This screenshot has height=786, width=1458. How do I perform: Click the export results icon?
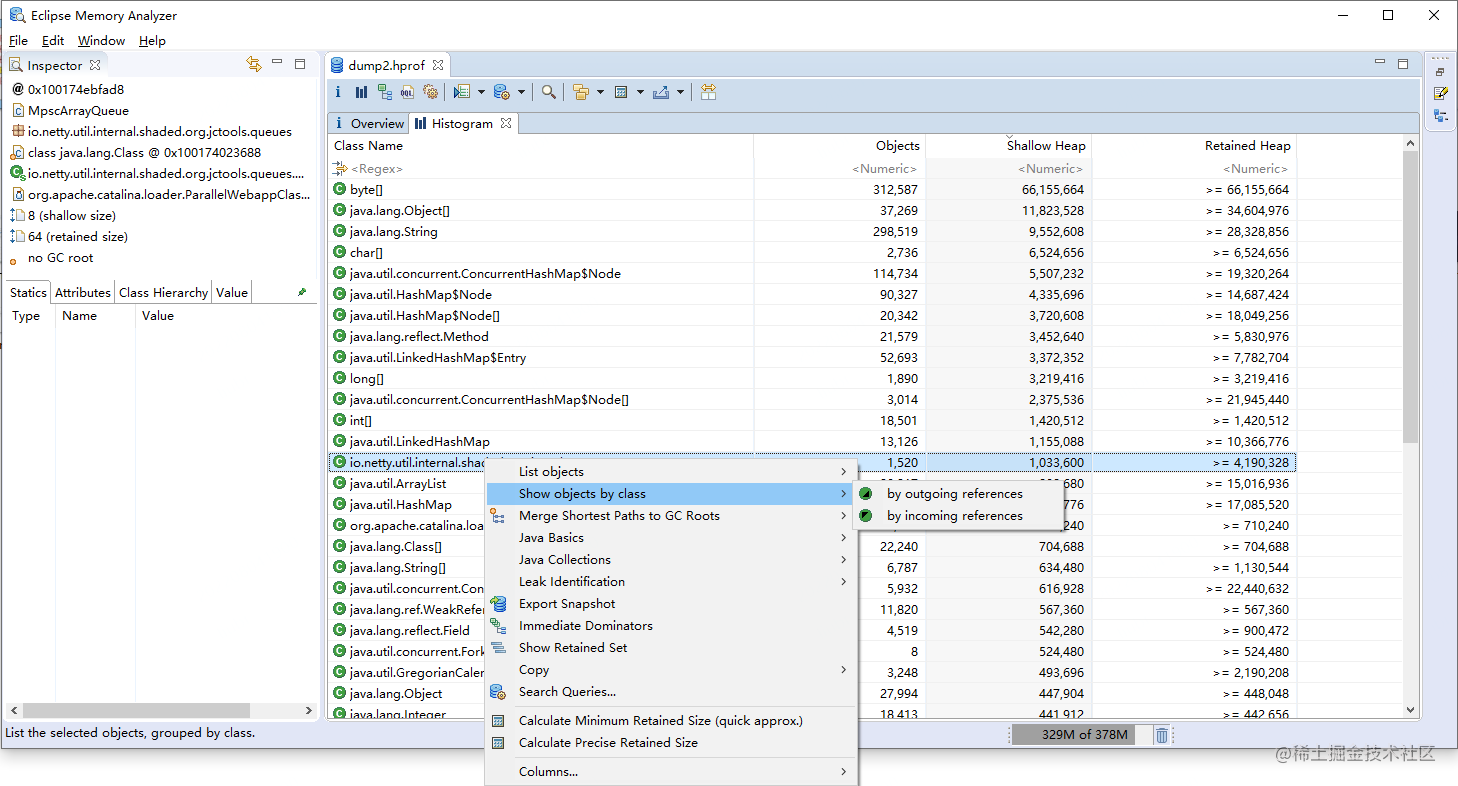pyautogui.click(x=661, y=92)
